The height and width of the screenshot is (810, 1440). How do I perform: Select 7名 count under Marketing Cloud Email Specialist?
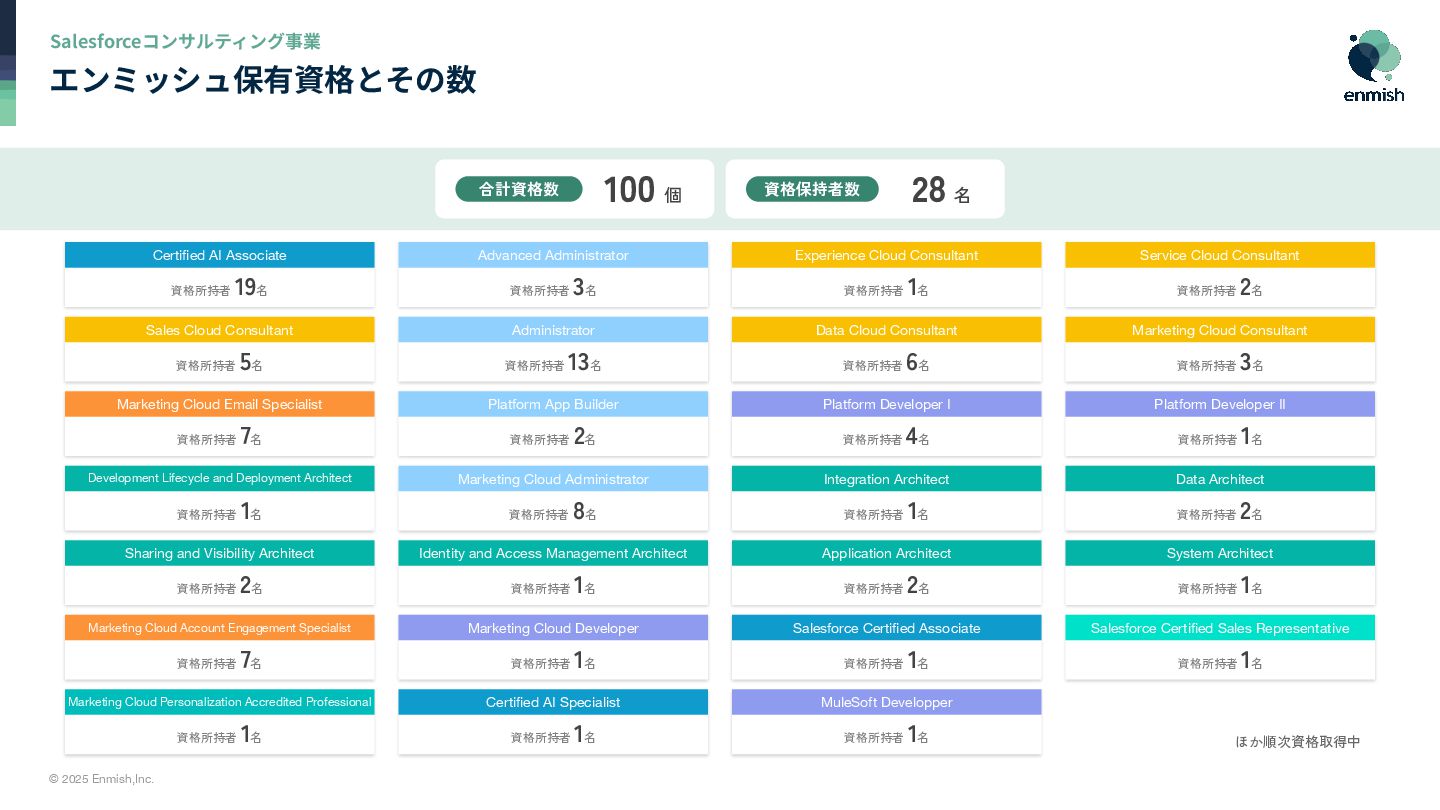[x=251, y=437]
